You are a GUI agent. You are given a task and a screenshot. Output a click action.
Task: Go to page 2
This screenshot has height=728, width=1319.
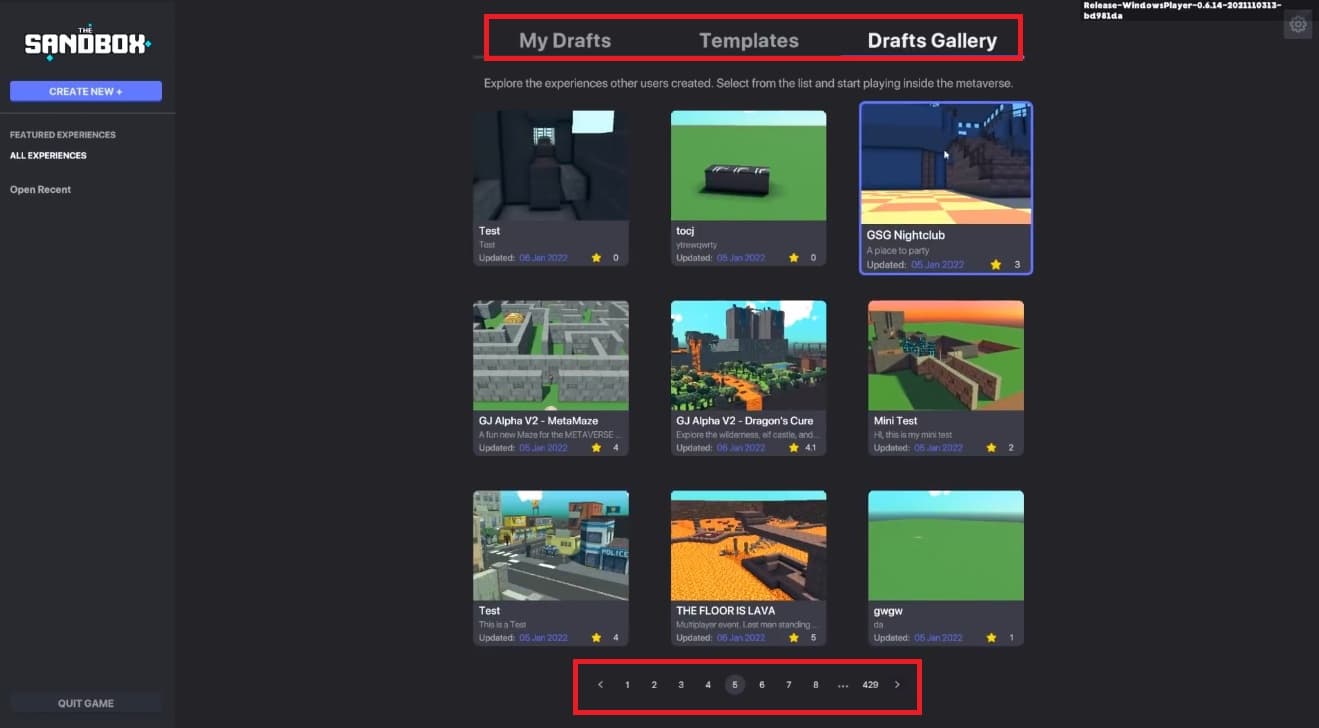[x=654, y=685]
